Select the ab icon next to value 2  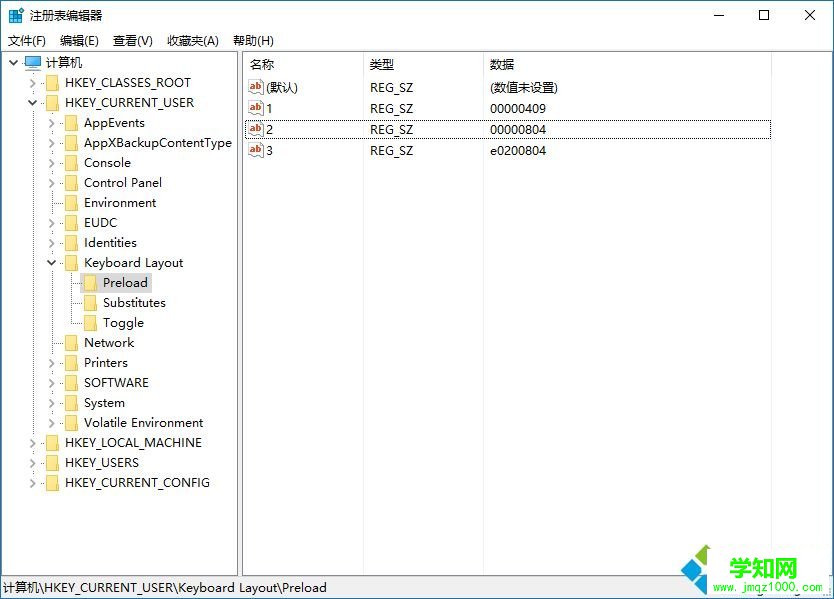256,129
